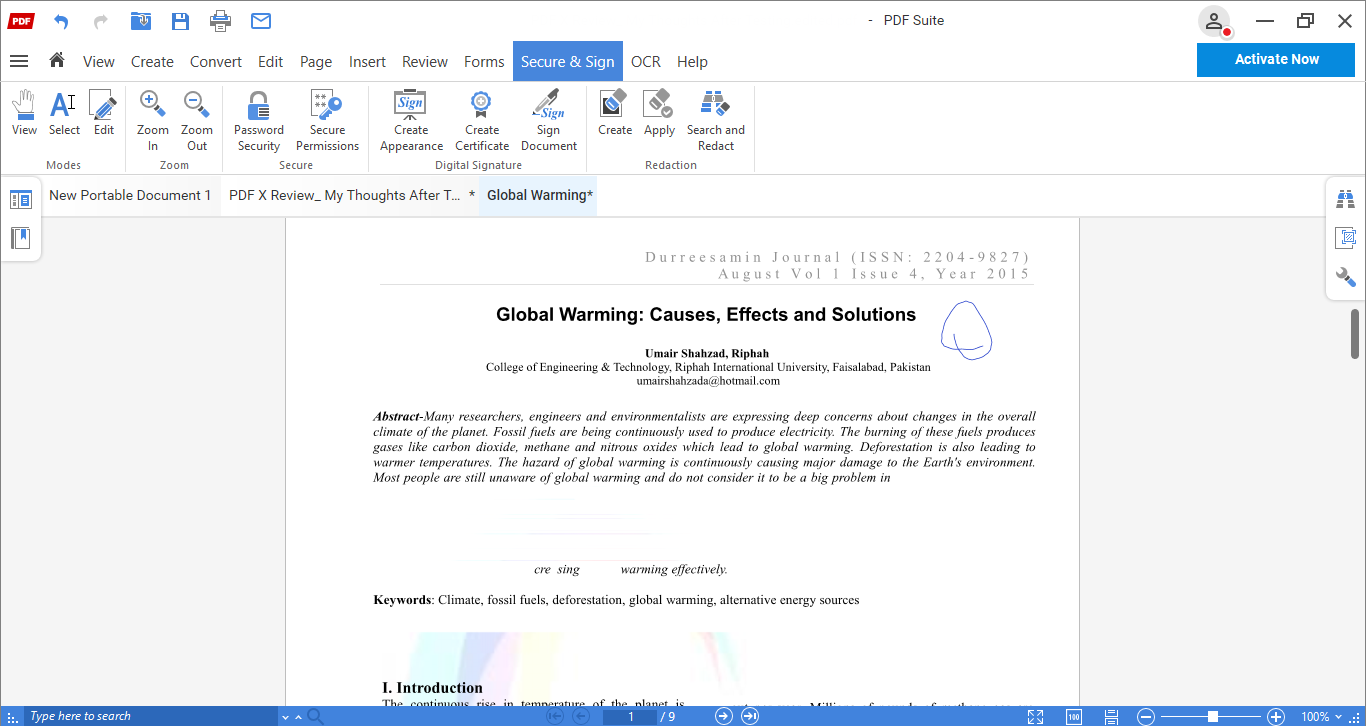Select the Sign Document tool
The image size is (1366, 726).
tap(548, 118)
